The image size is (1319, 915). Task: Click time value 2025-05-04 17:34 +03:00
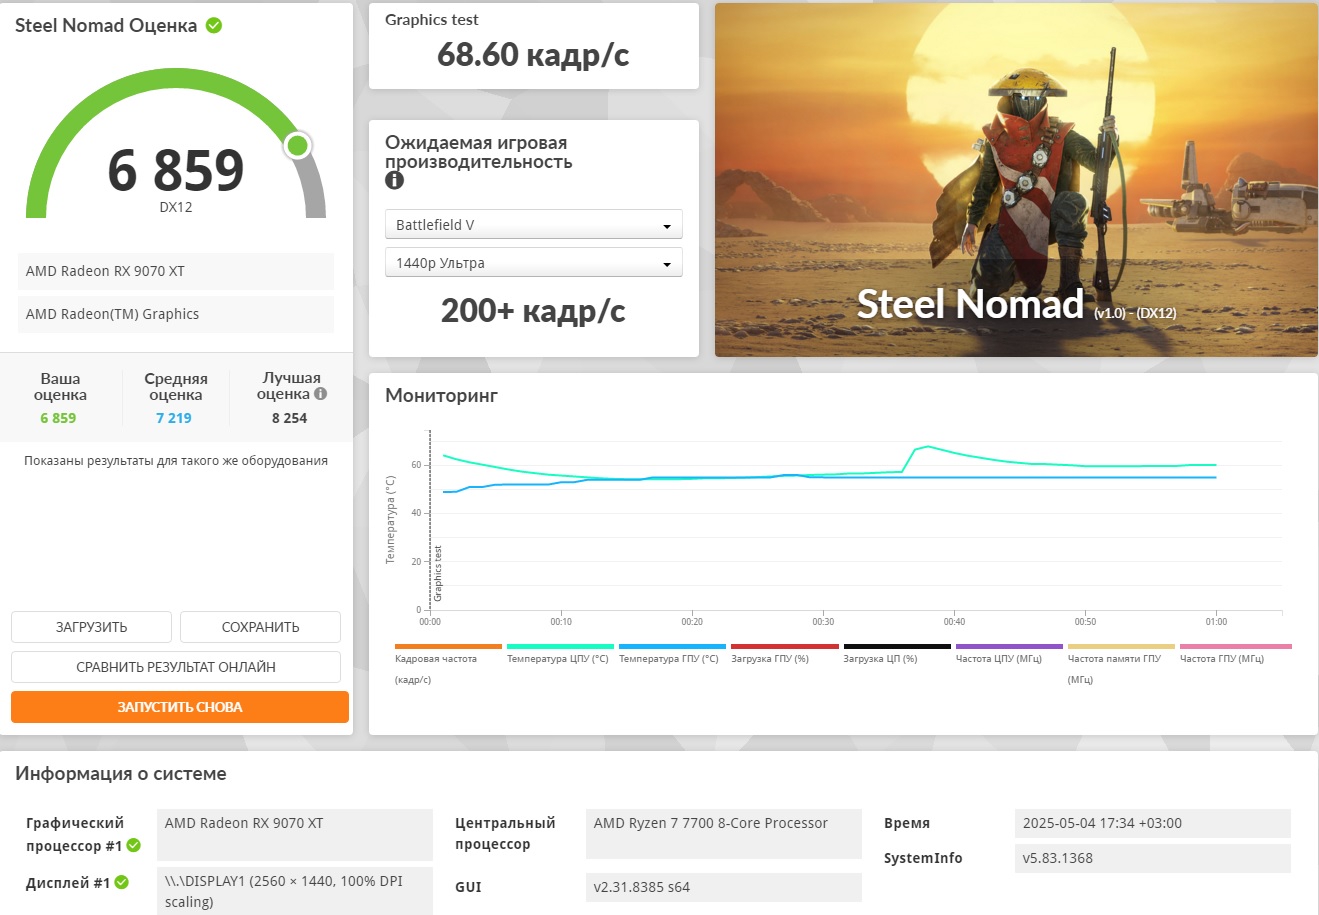click(1153, 823)
